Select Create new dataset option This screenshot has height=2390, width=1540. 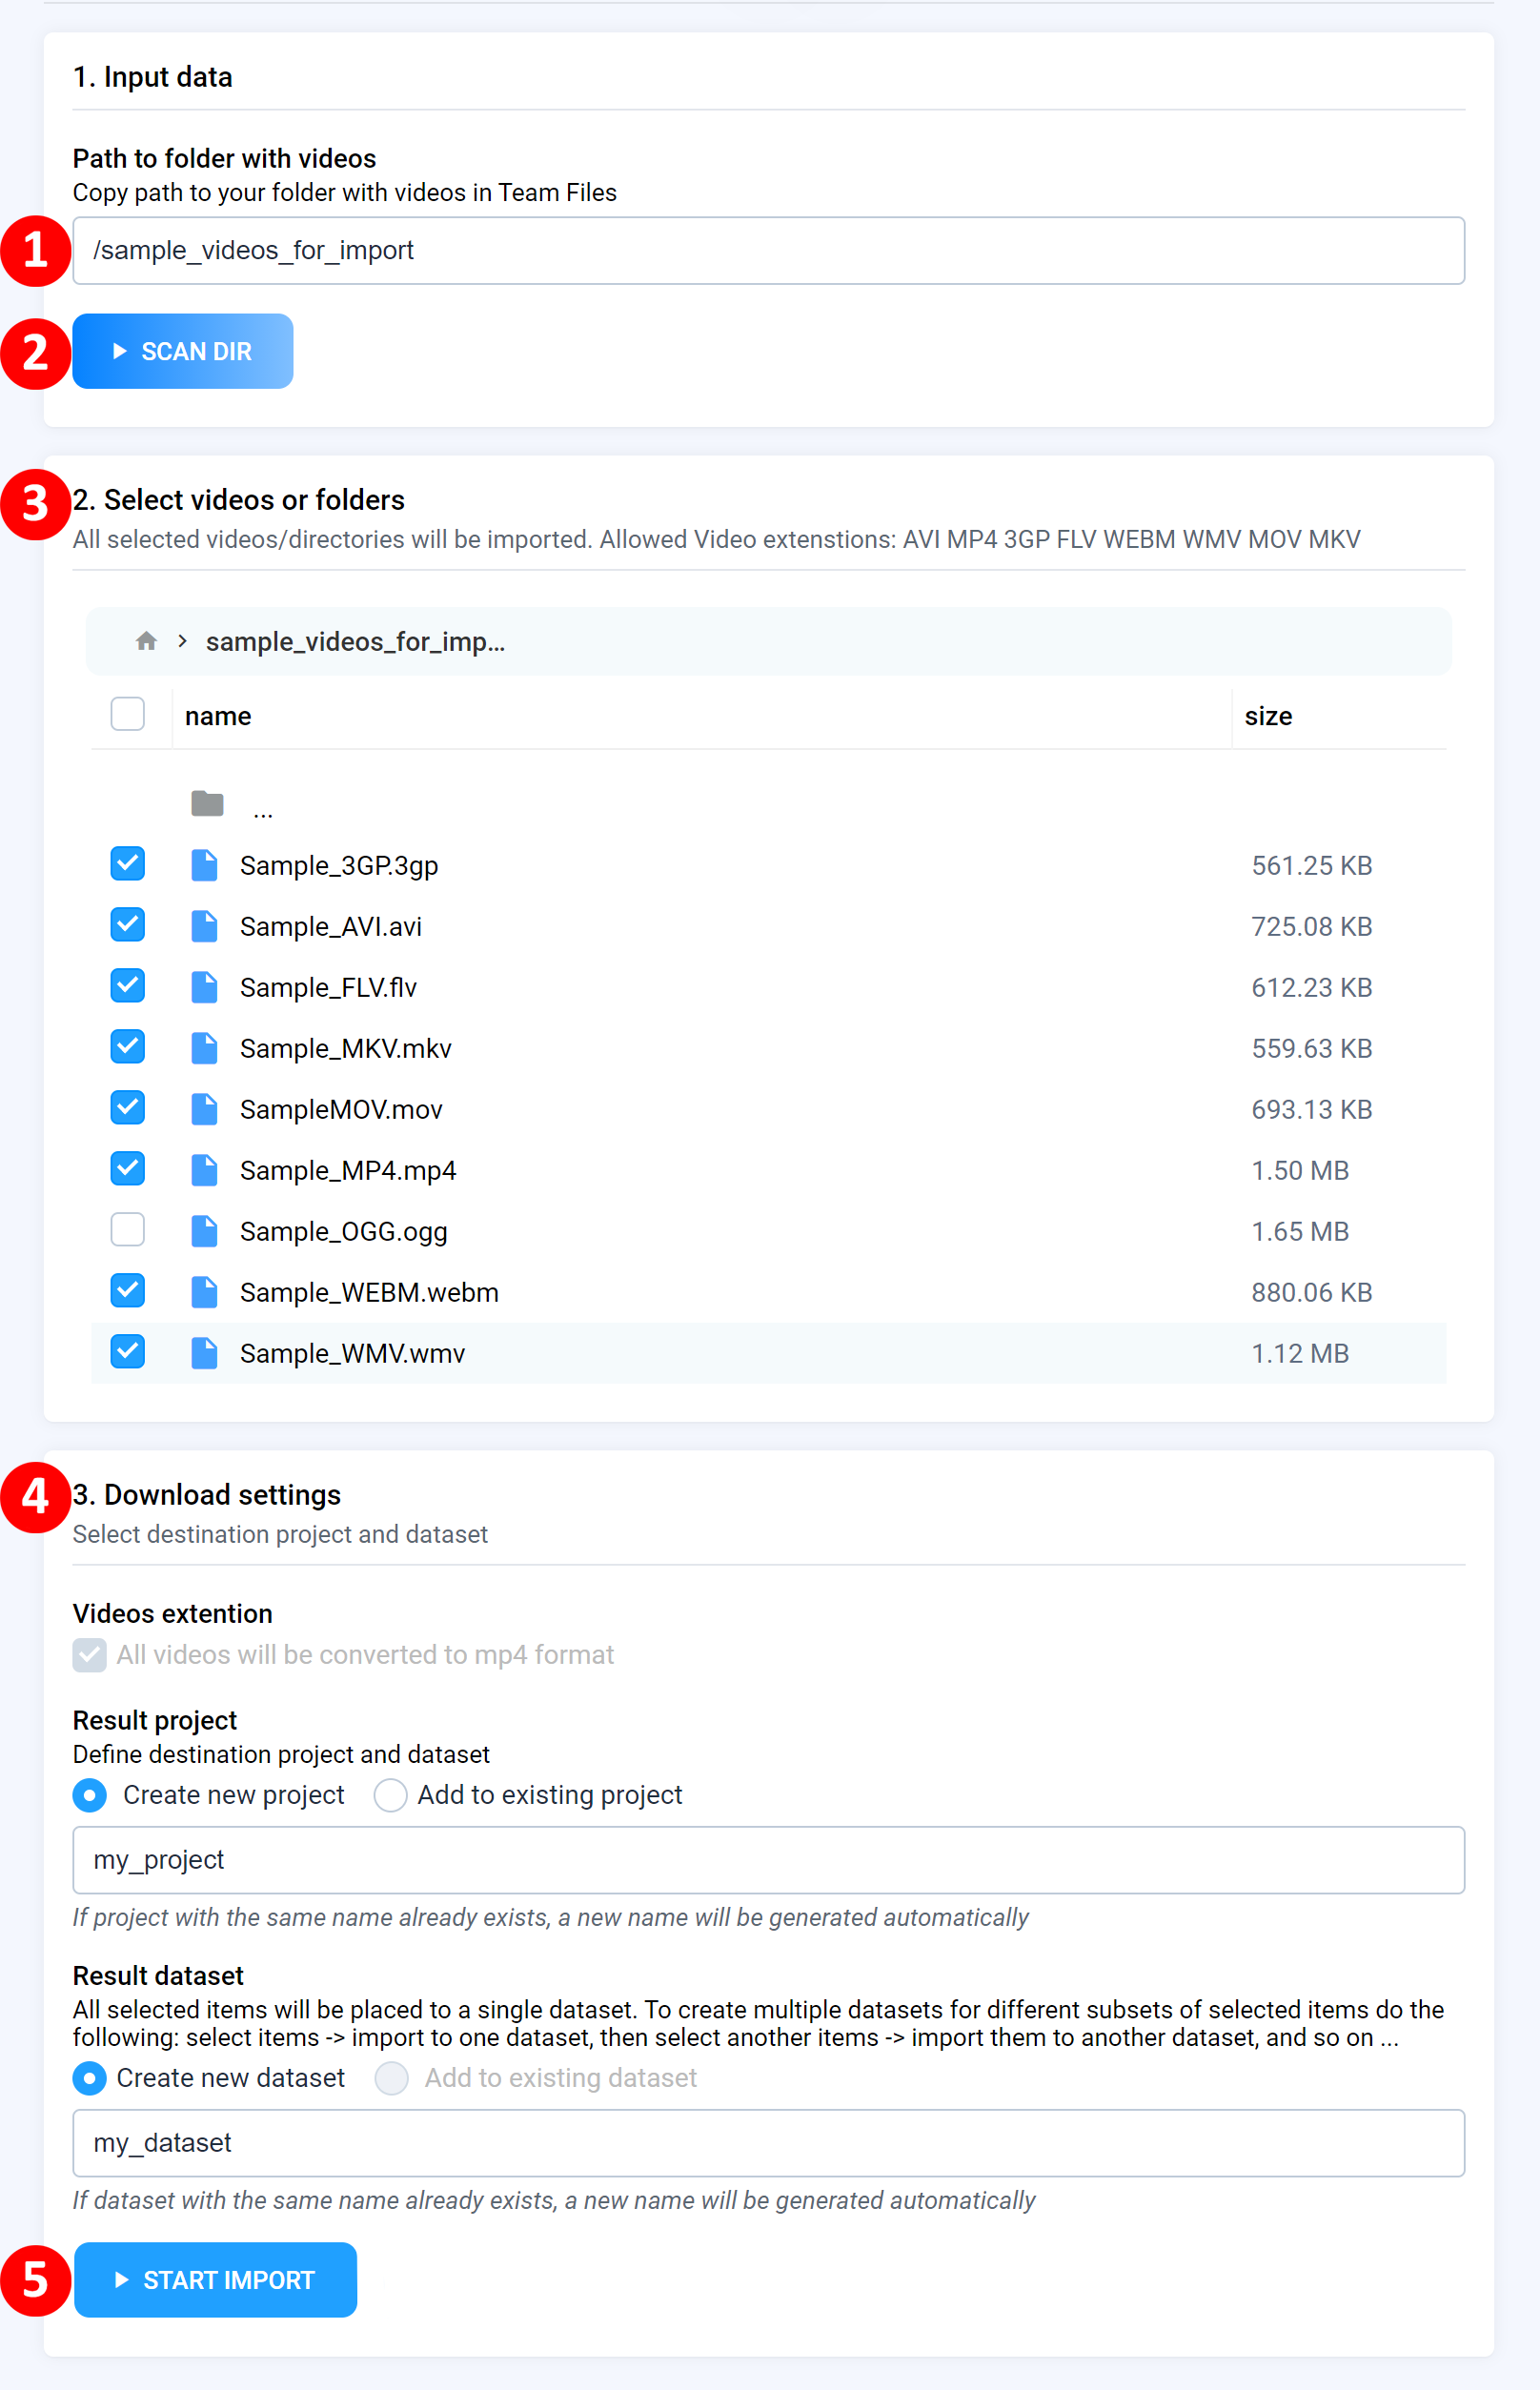(x=89, y=2078)
